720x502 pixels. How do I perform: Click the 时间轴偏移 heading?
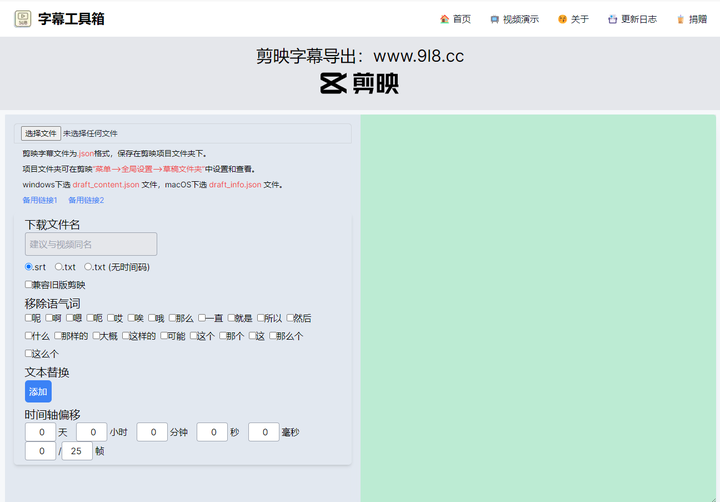[52, 415]
